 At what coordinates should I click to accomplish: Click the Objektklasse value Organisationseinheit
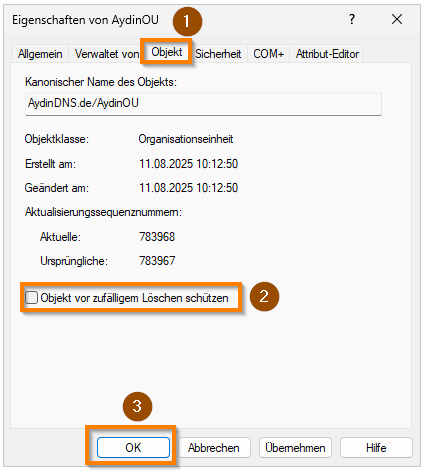point(186,139)
